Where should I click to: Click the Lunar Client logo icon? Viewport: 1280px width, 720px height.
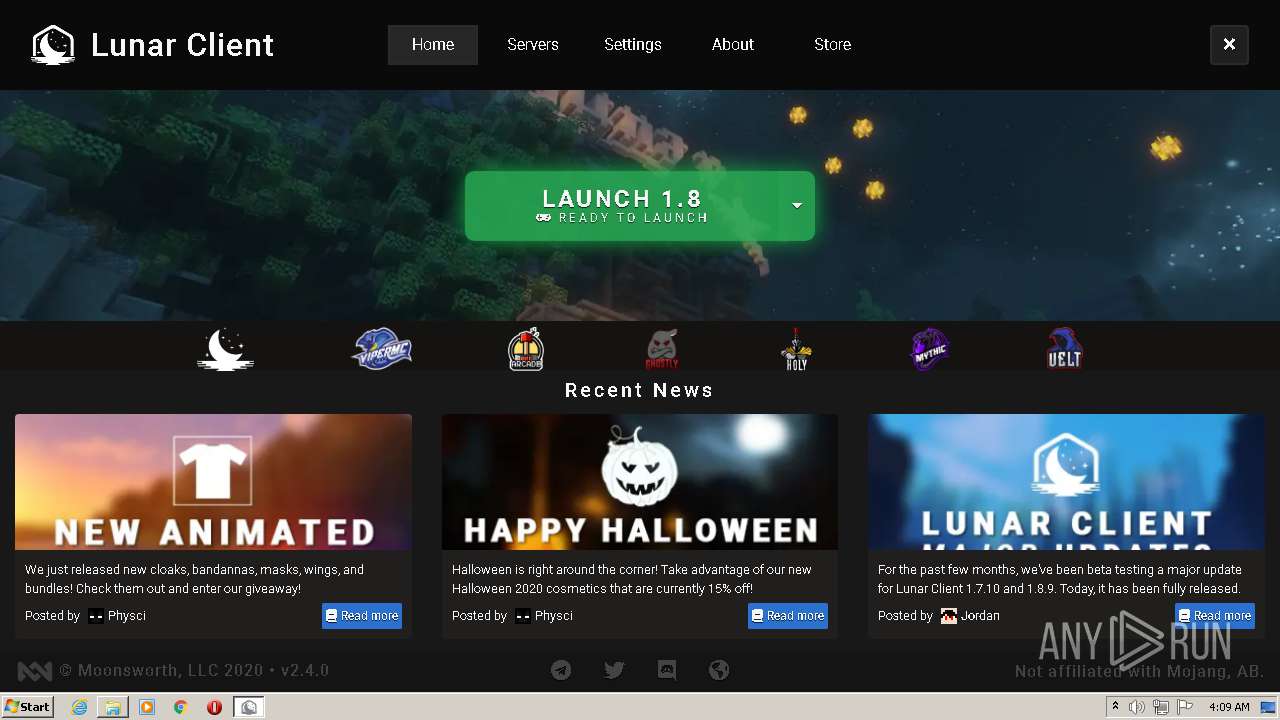53,45
